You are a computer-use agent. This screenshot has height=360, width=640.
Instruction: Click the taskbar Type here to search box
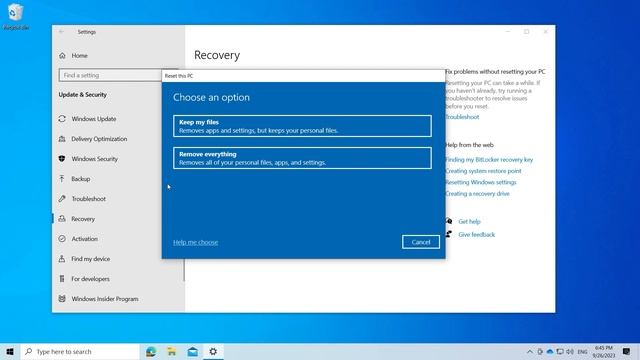pos(80,351)
